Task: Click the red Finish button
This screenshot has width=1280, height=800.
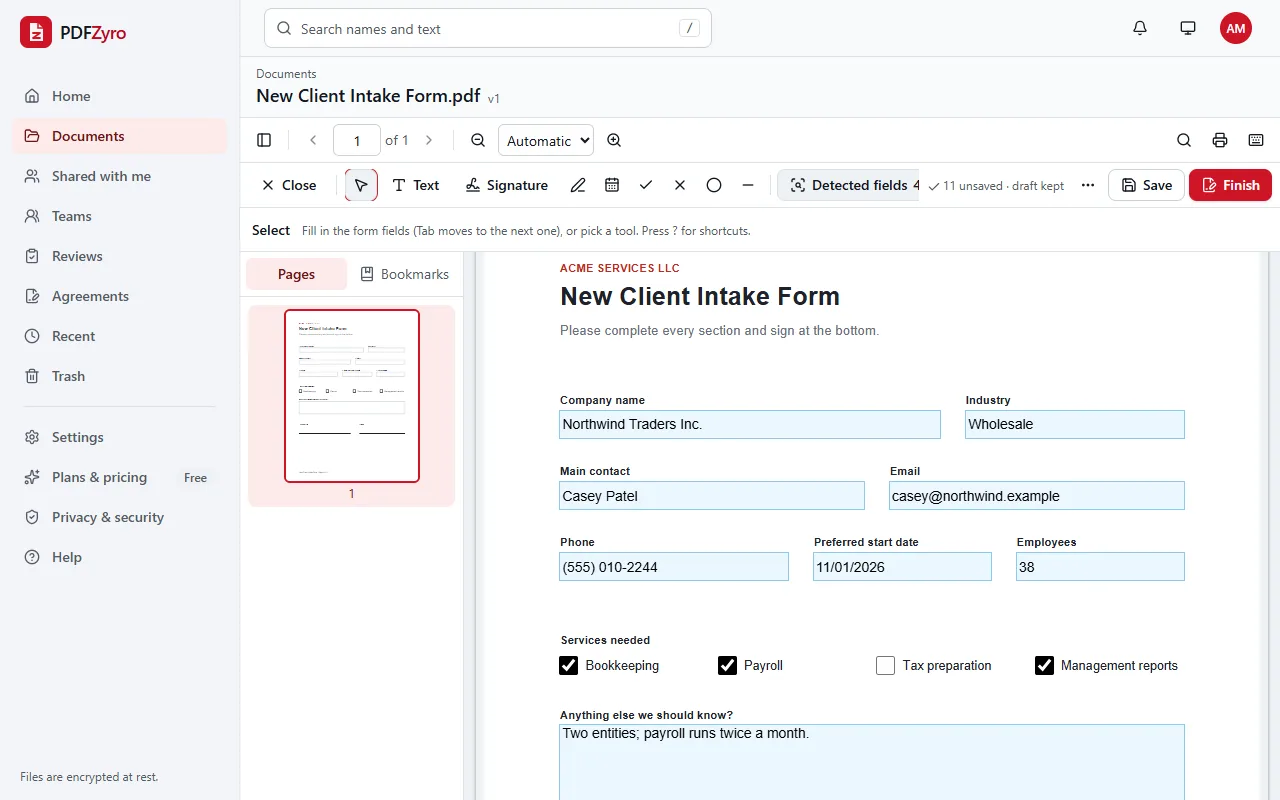Action: coord(1230,185)
